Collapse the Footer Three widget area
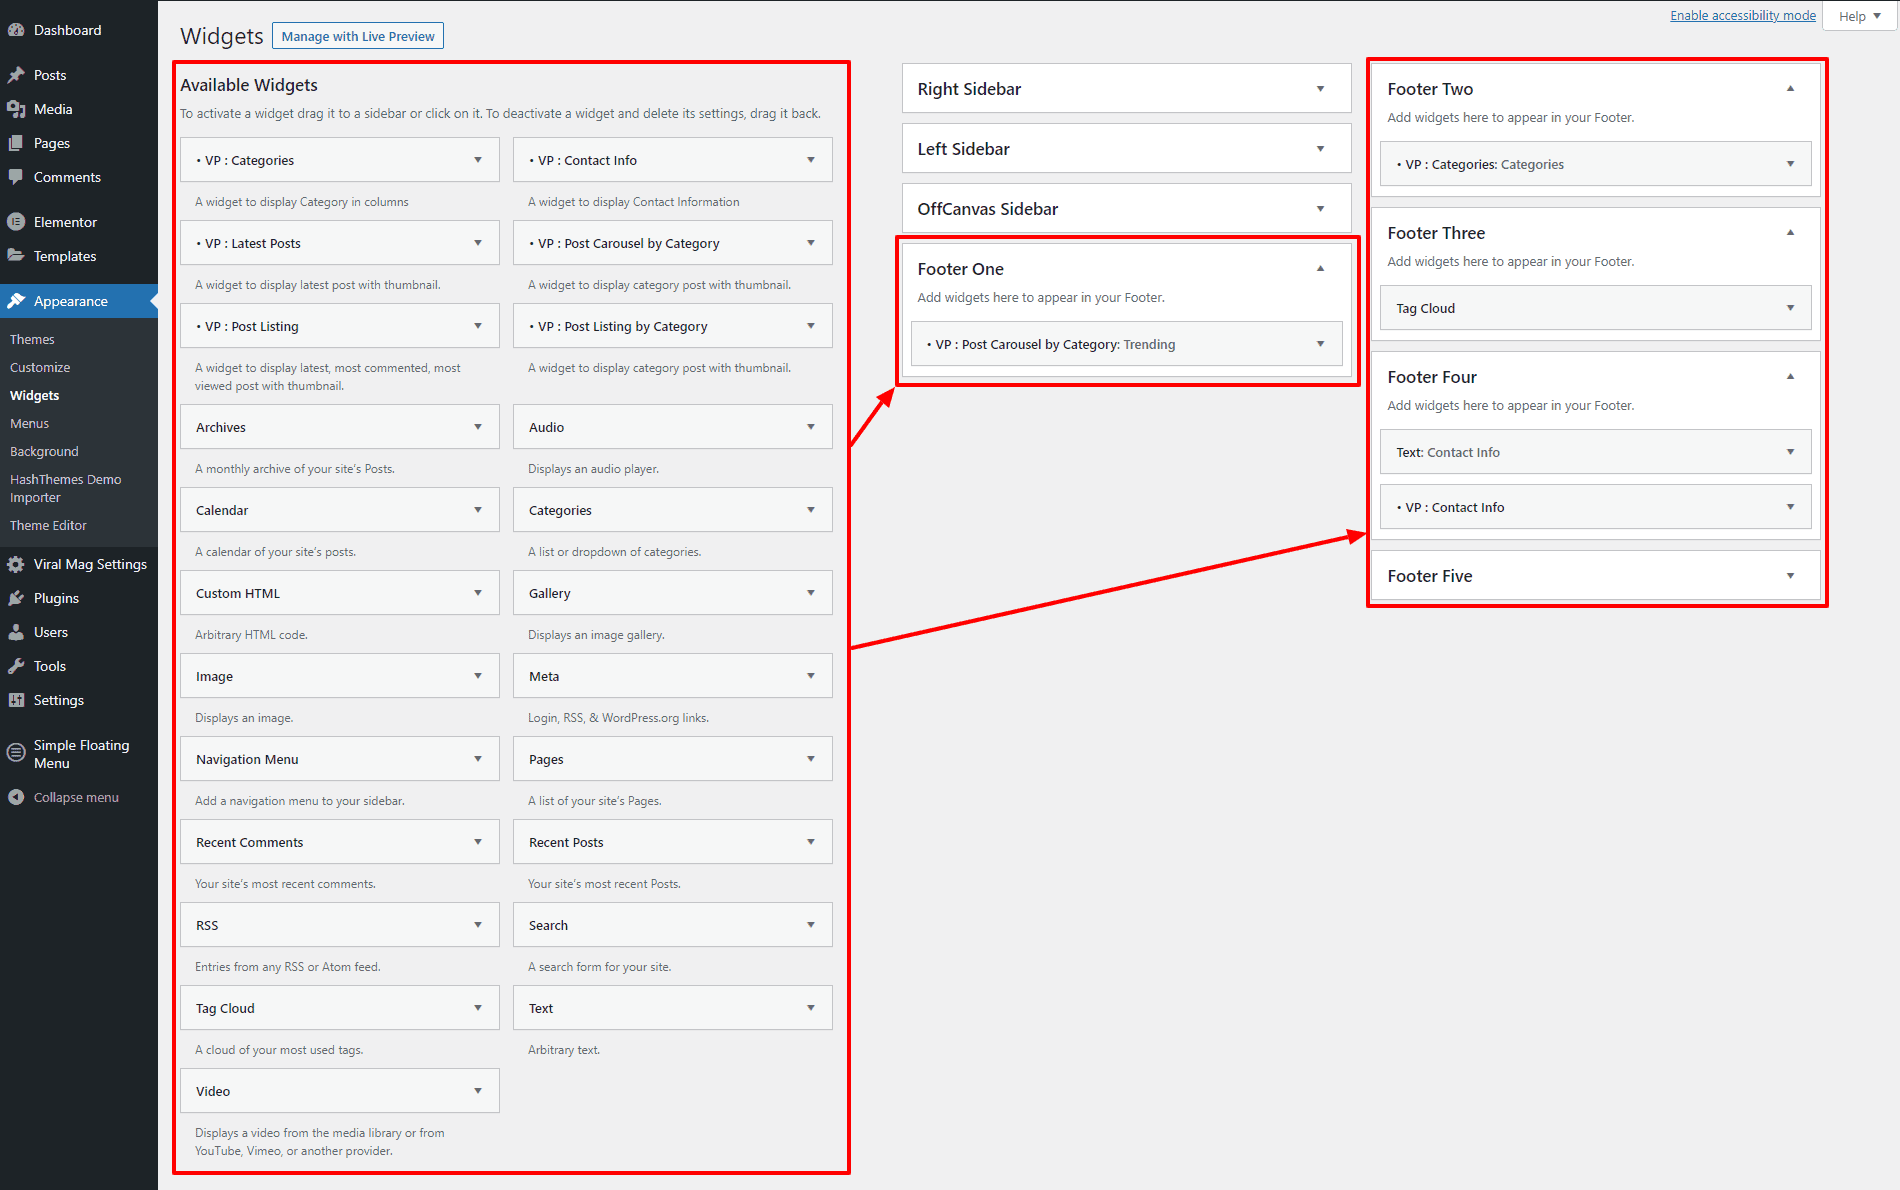Image resolution: width=1900 pixels, height=1190 pixels. [1790, 233]
